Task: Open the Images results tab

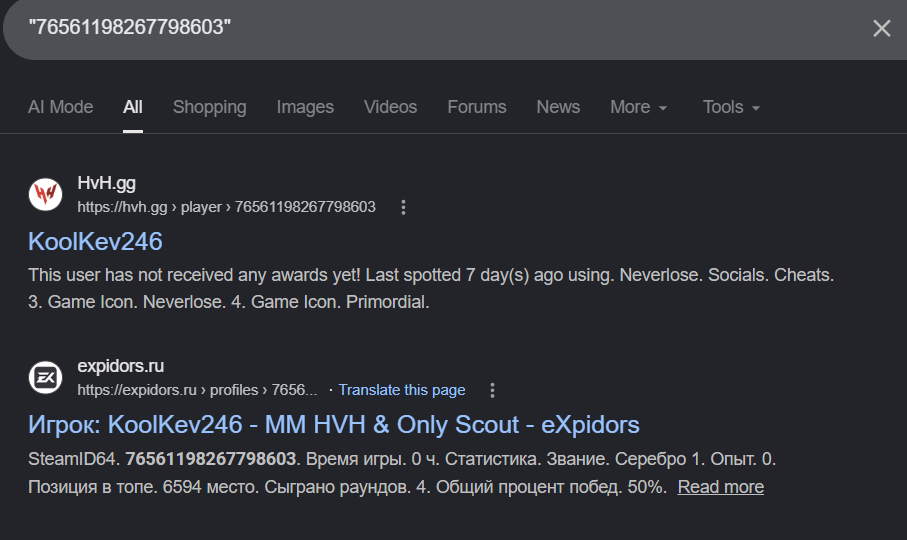Action: click(305, 107)
